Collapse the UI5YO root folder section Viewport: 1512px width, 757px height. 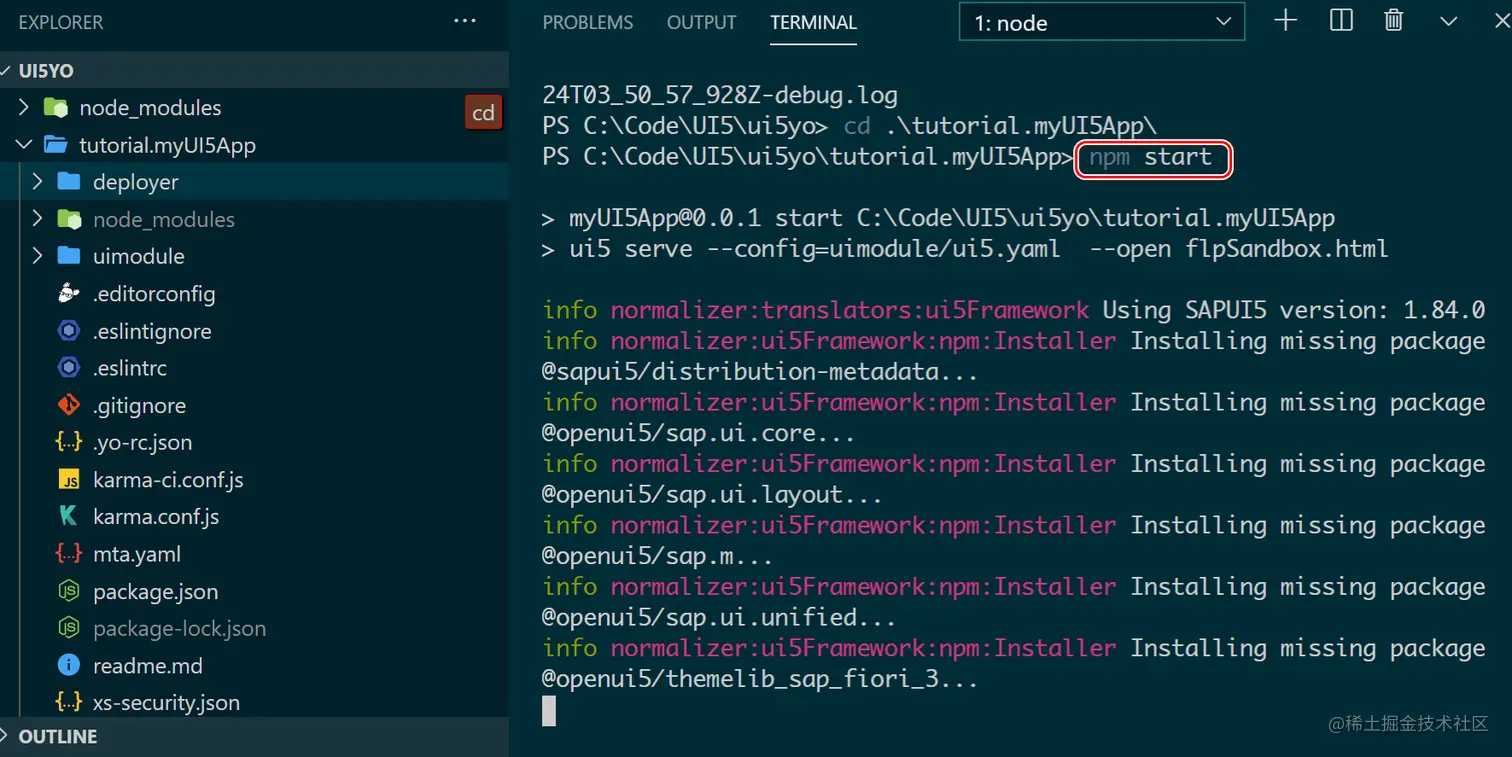(7, 71)
